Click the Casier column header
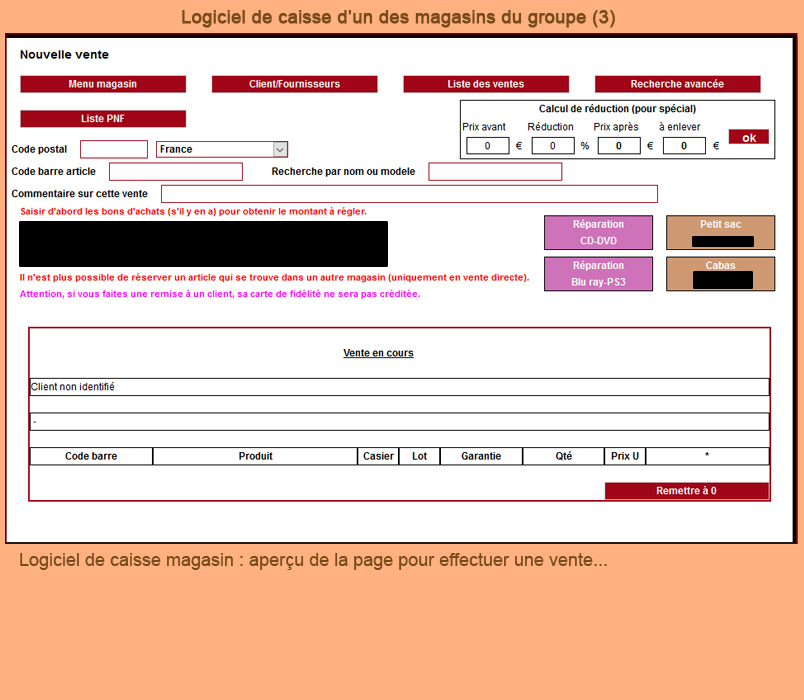This screenshot has height=700, width=804. [x=378, y=456]
